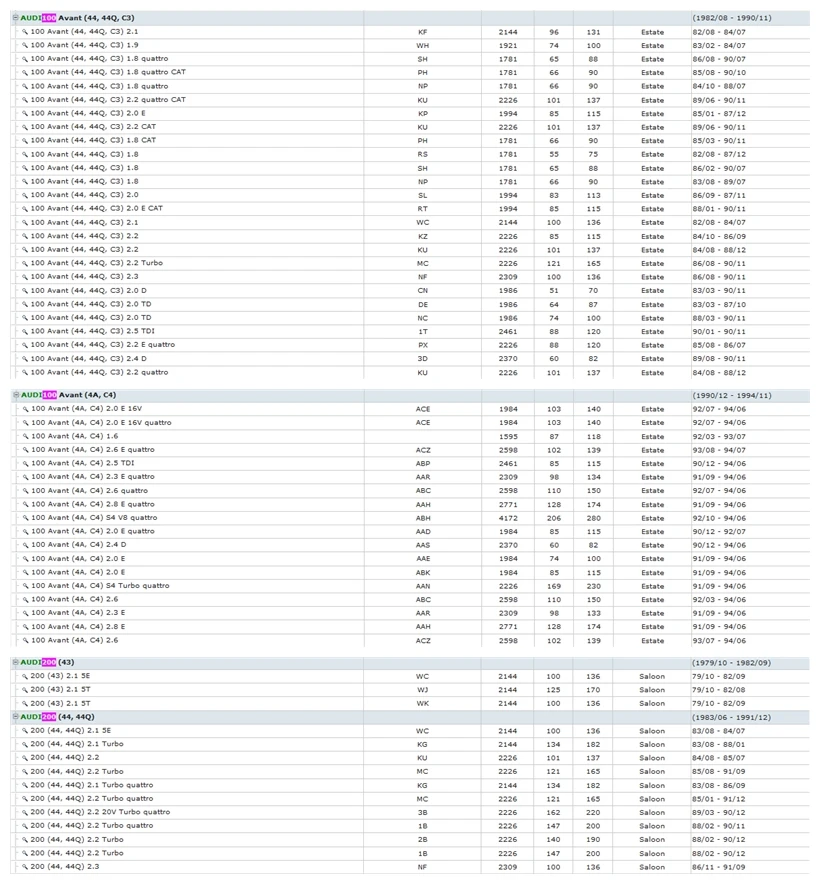This screenshot has height=884, width=820.
Task: Click magnifier icon for 200 (43) 2.1 5T WJ row
Action: point(25,690)
